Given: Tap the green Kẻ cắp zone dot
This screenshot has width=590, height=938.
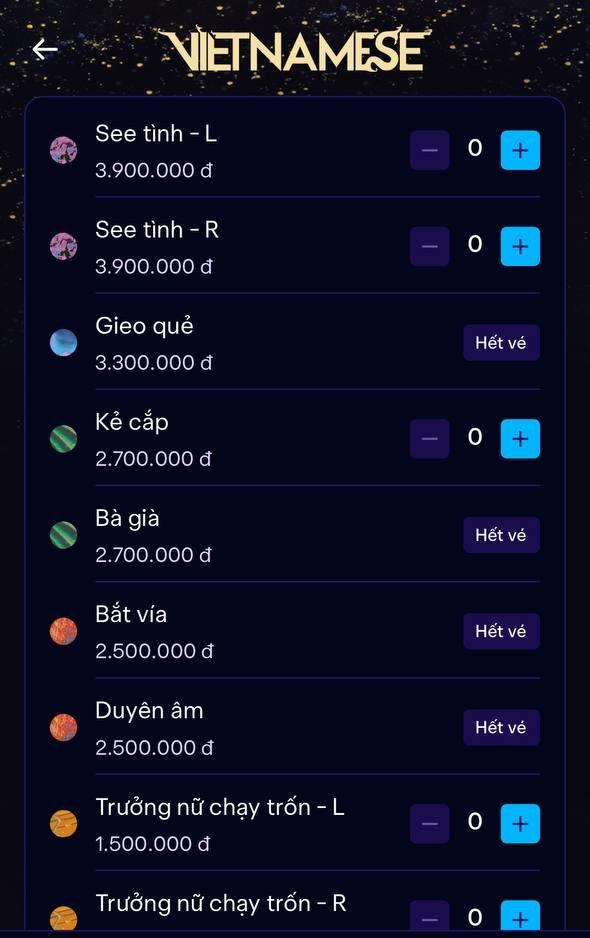Looking at the screenshot, I should (x=63, y=438).
